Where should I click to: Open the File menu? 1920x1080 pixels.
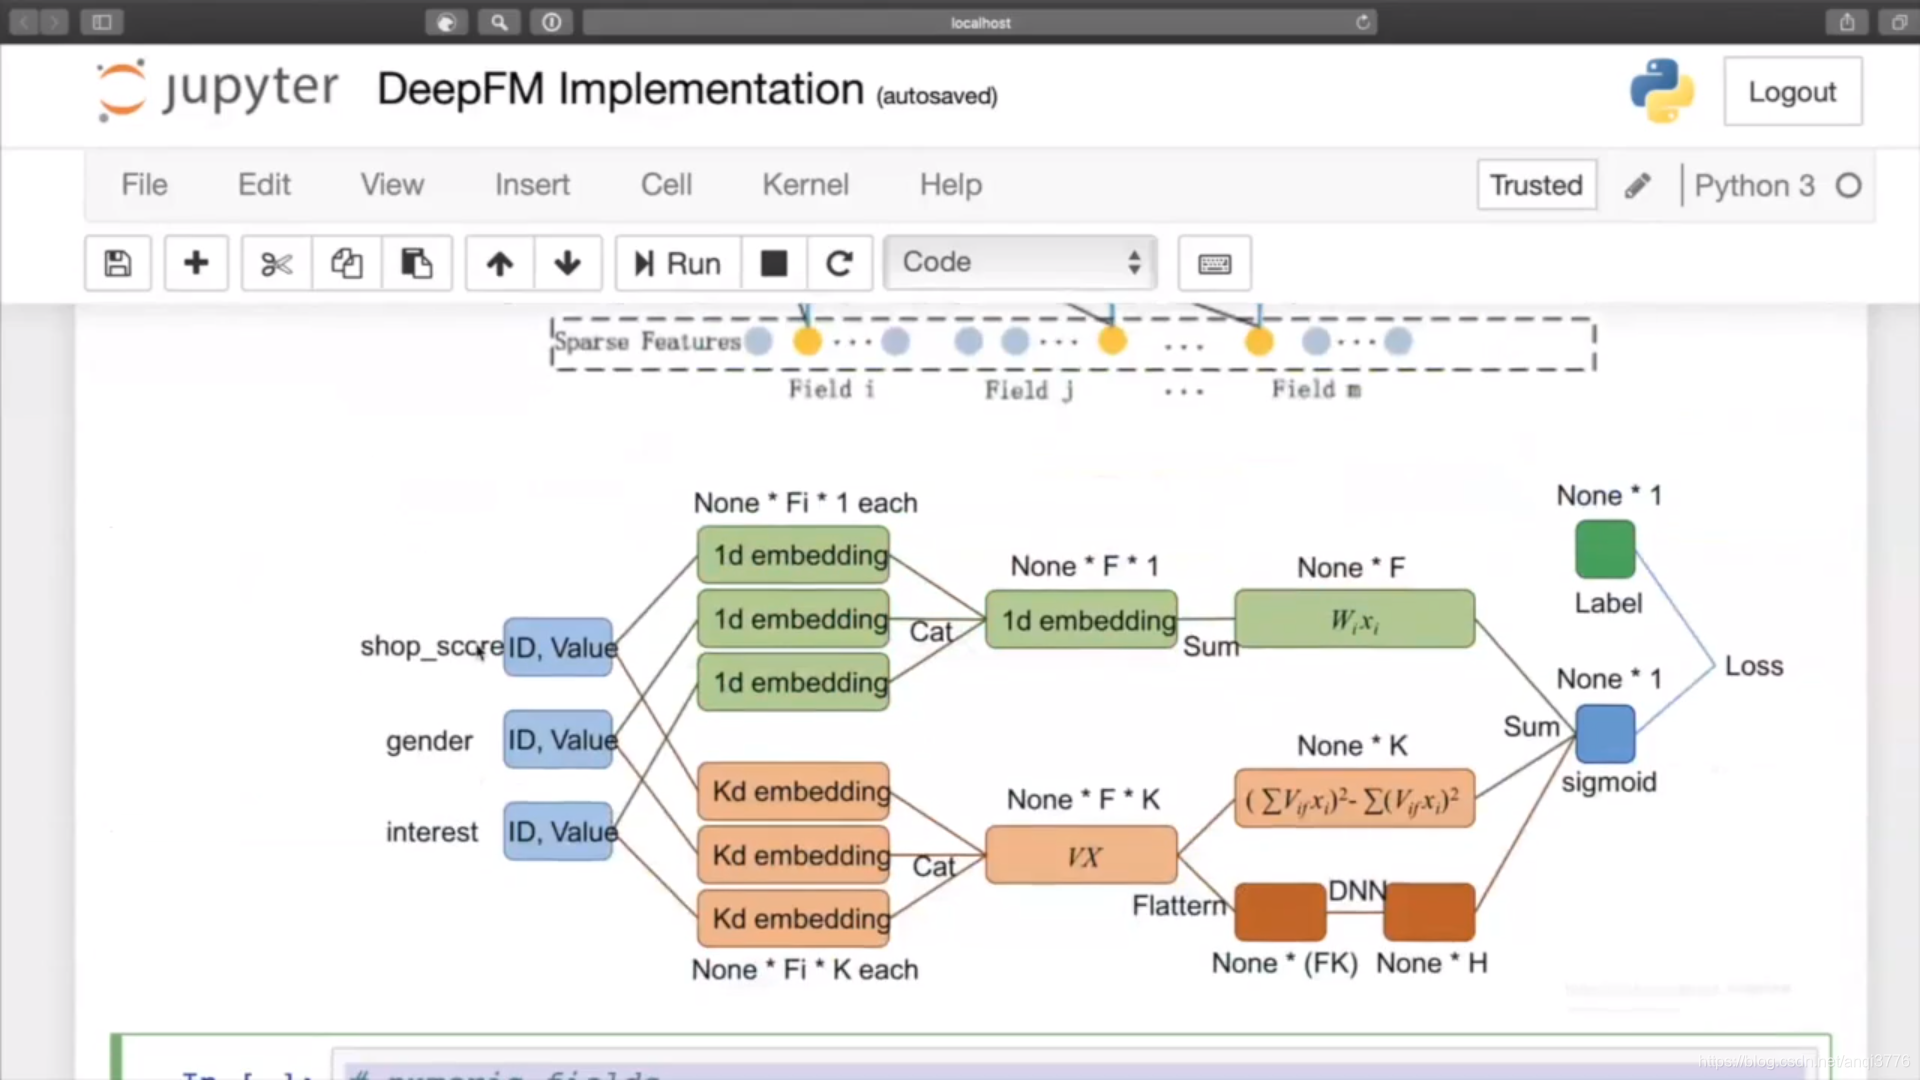(x=144, y=183)
